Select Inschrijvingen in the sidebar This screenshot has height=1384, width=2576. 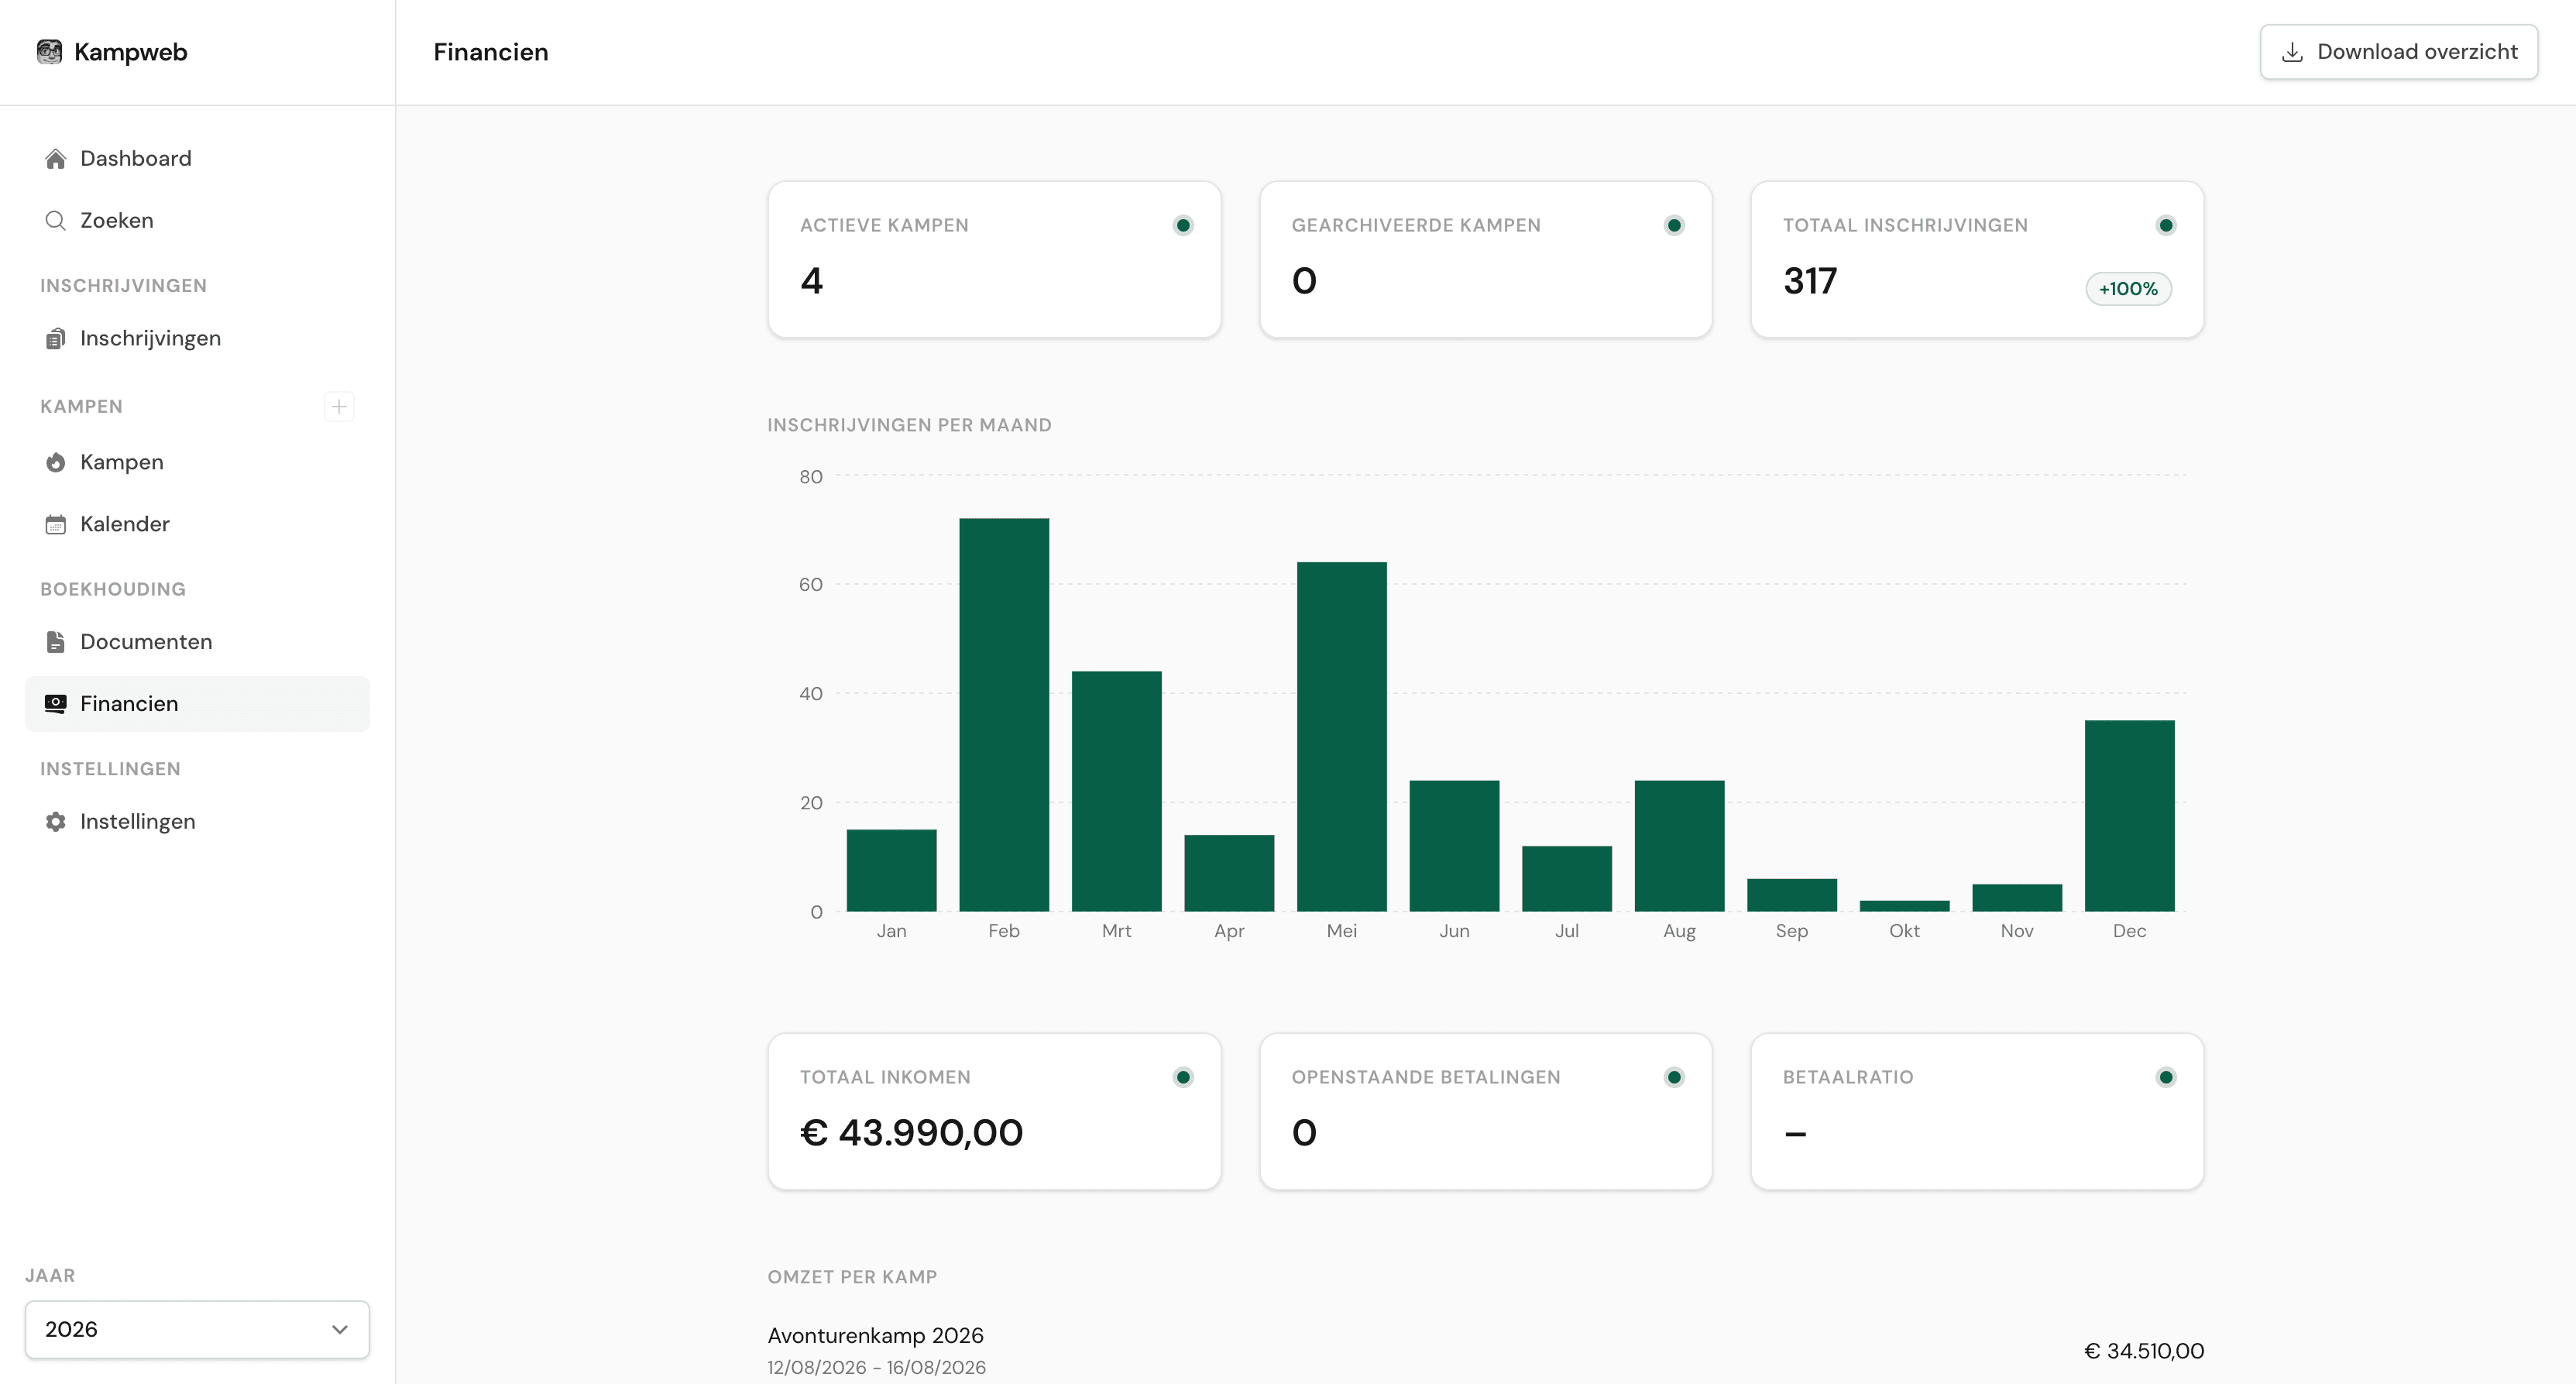click(x=150, y=338)
